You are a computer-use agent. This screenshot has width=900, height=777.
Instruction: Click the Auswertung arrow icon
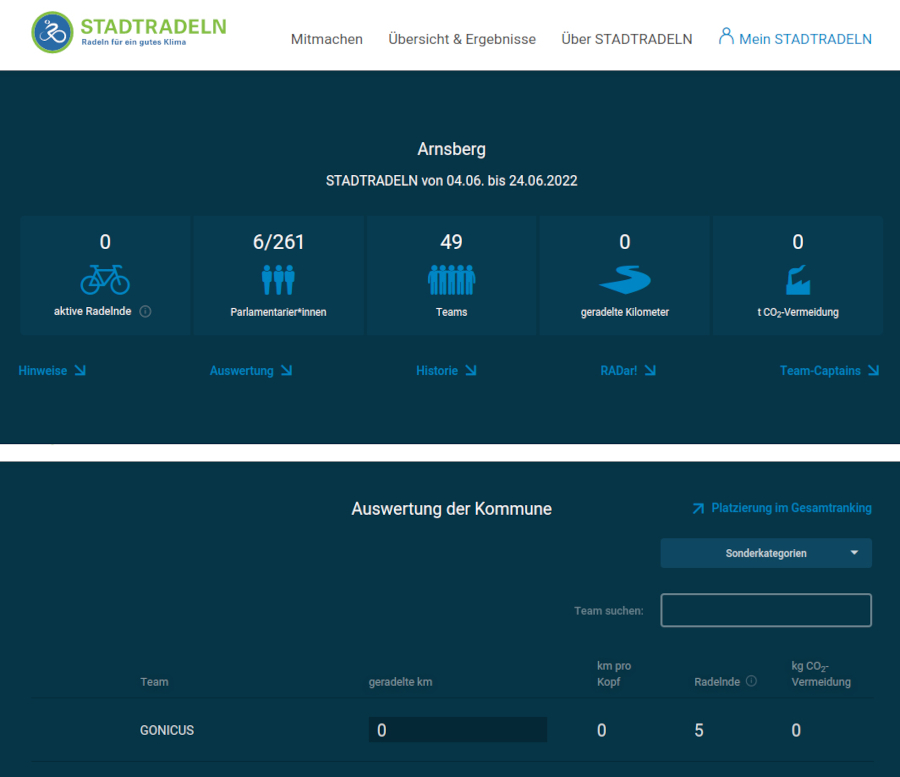pyautogui.click(x=286, y=371)
